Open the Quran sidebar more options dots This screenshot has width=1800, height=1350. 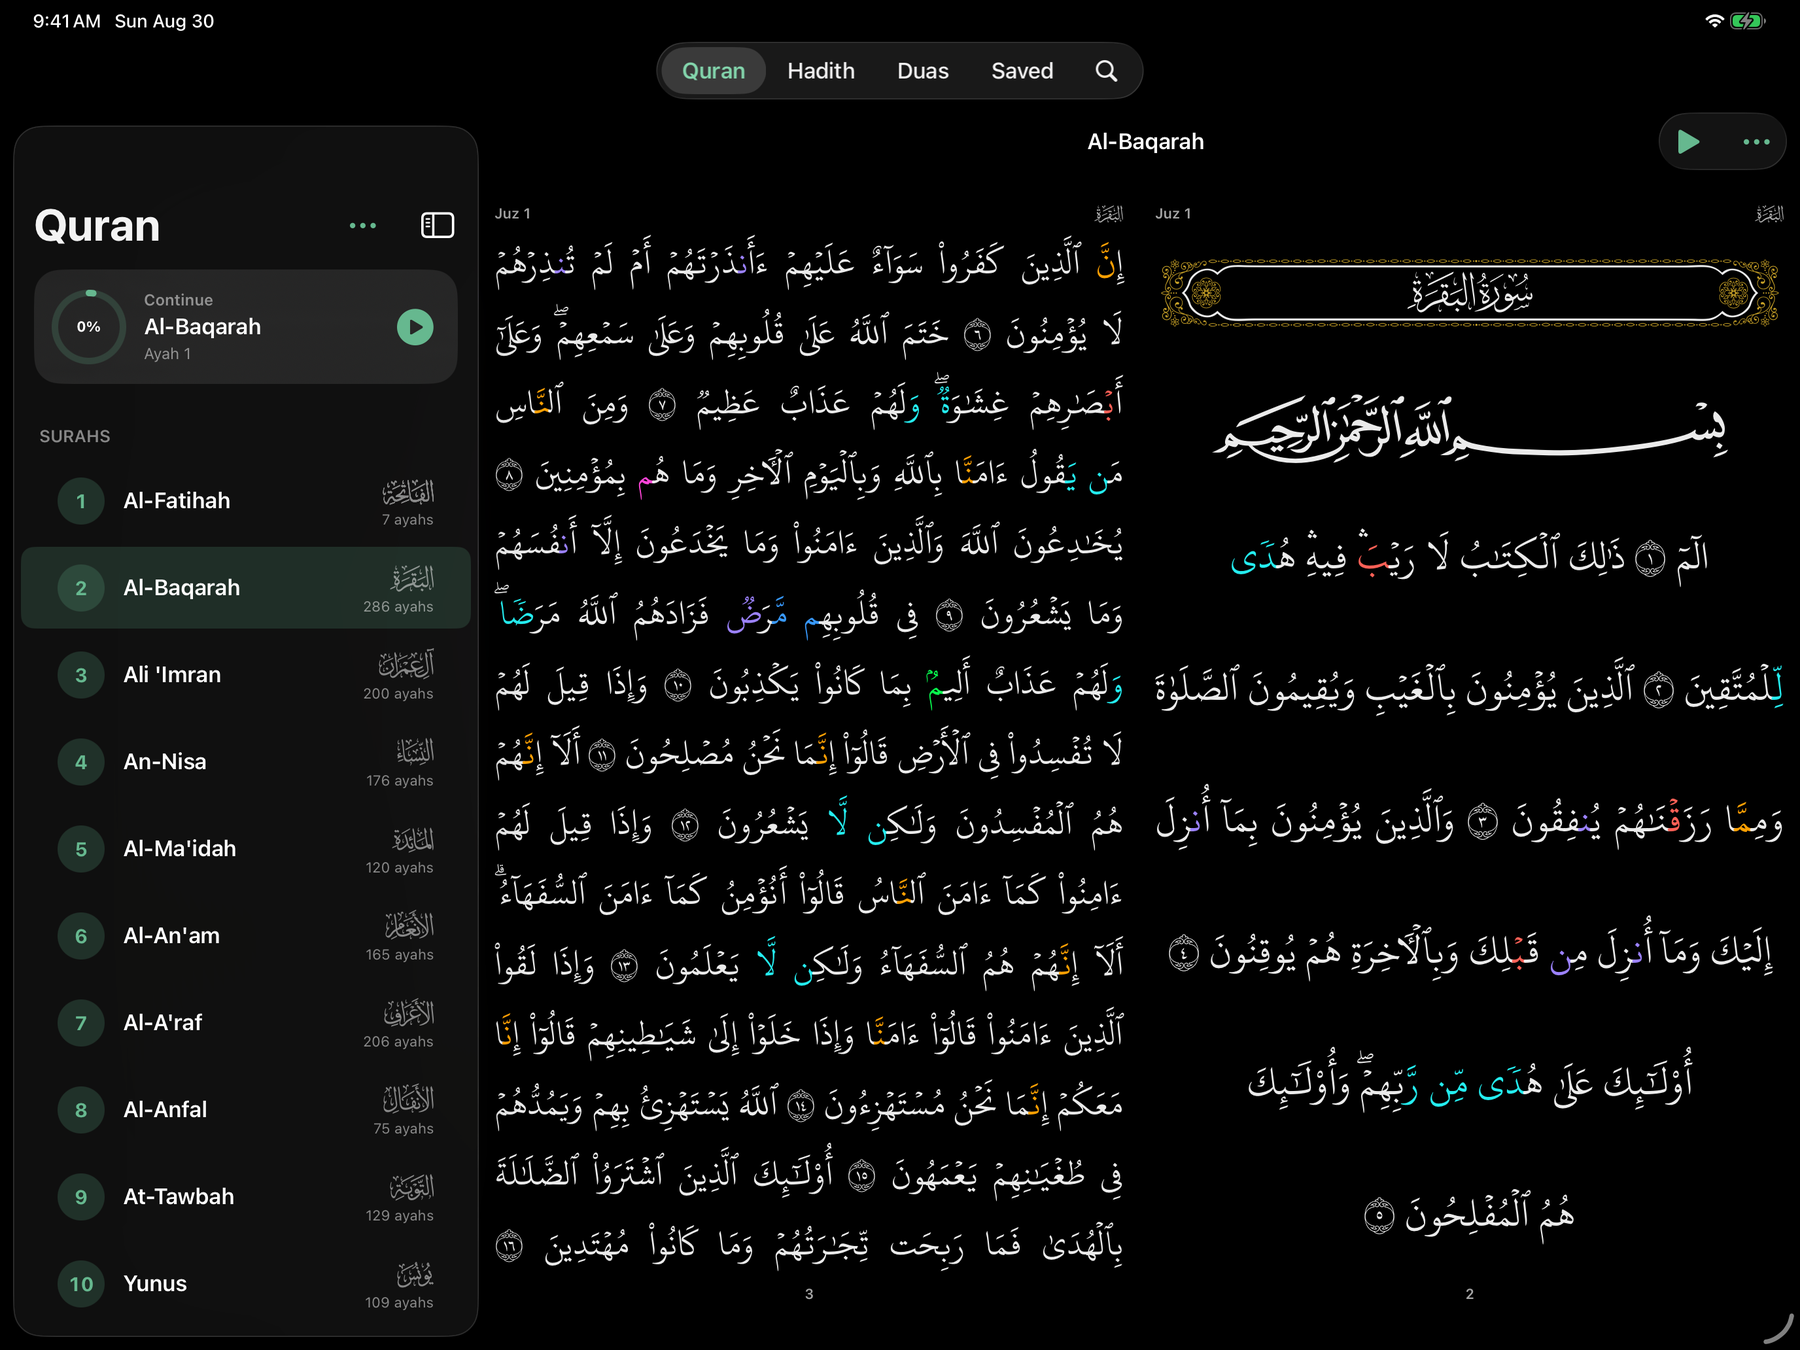tap(363, 226)
